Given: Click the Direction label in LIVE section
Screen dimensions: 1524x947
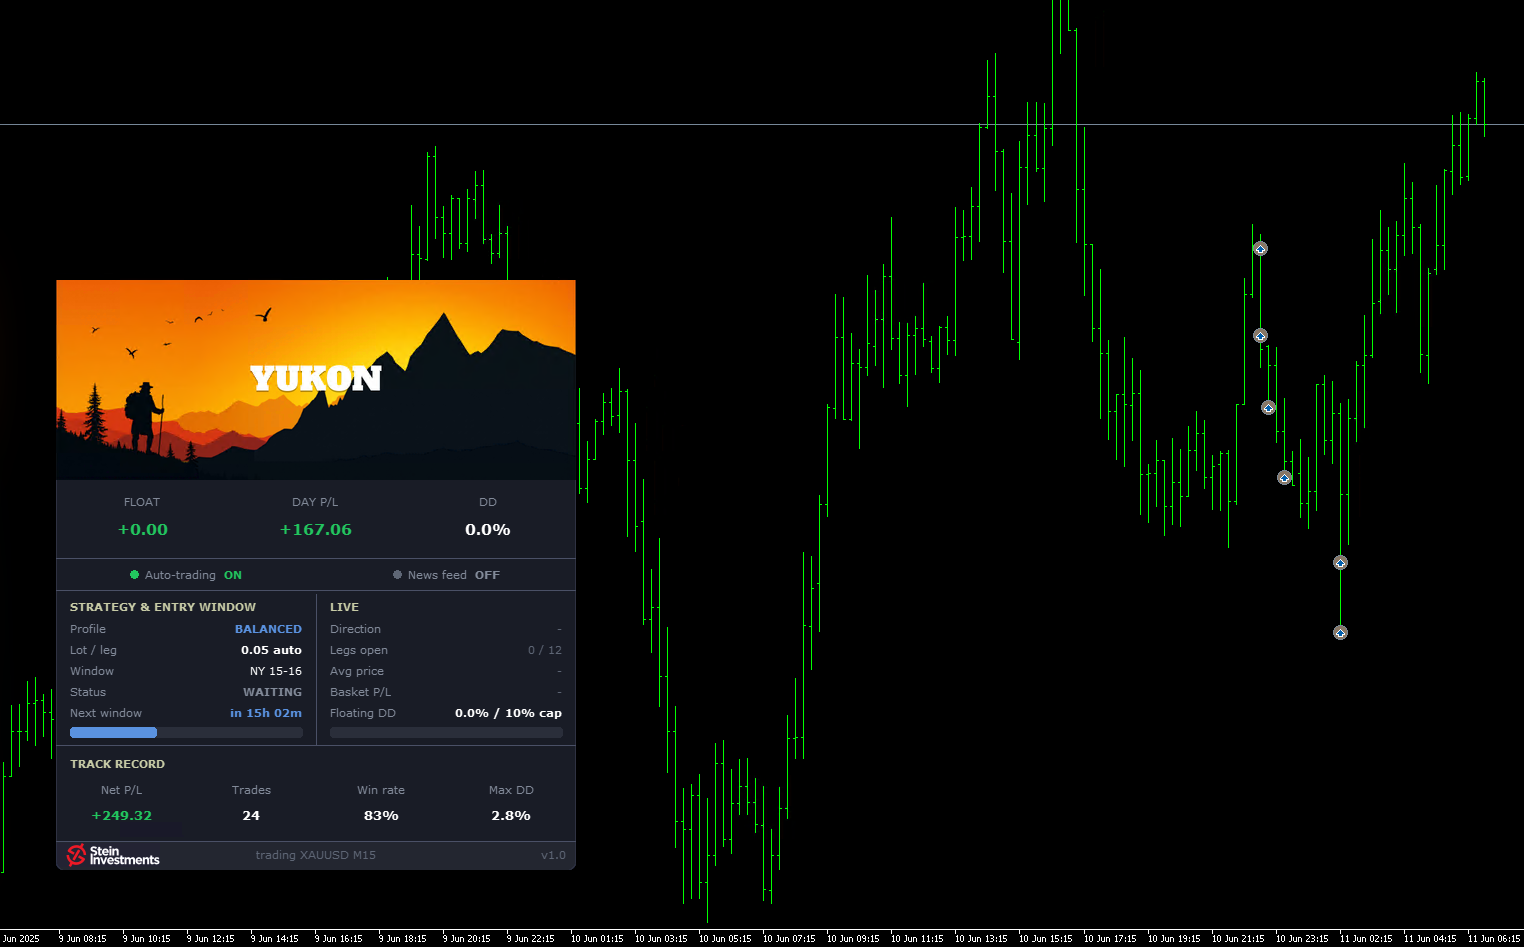Looking at the screenshot, I should pyautogui.click(x=355, y=629).
